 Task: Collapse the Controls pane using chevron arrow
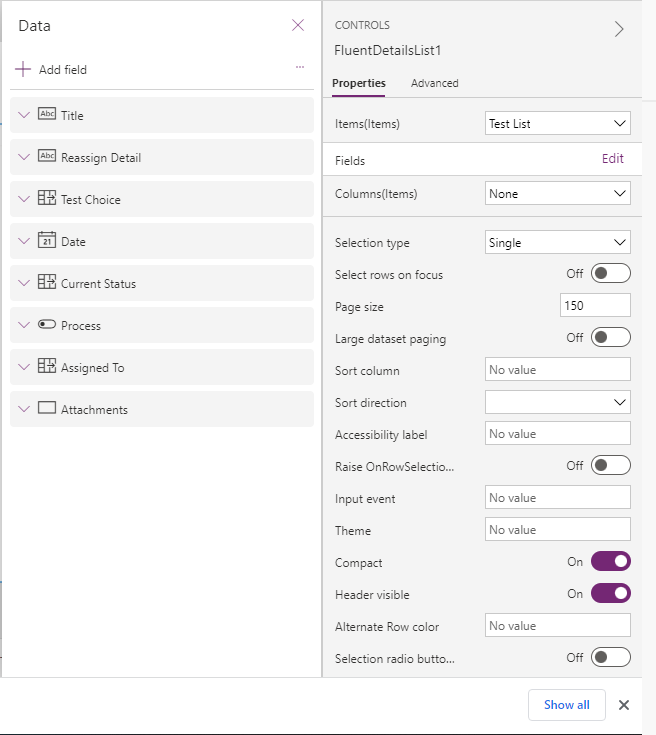(x=619, y=29)
